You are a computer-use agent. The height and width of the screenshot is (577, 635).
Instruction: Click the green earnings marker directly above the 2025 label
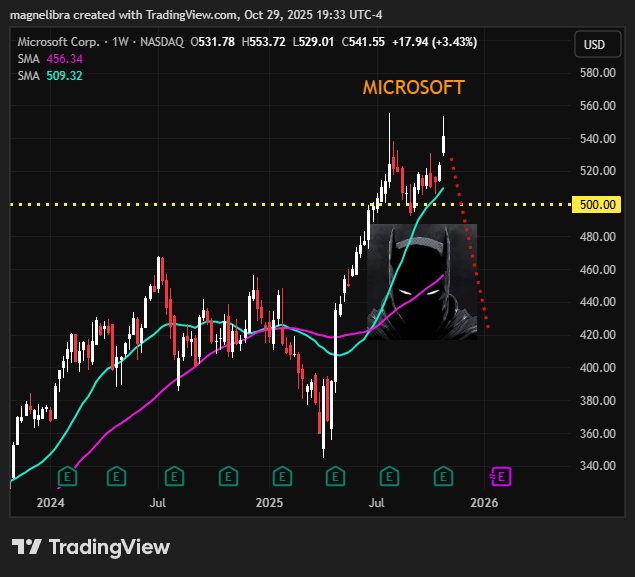pyautogui.click(x=282, y=477)
